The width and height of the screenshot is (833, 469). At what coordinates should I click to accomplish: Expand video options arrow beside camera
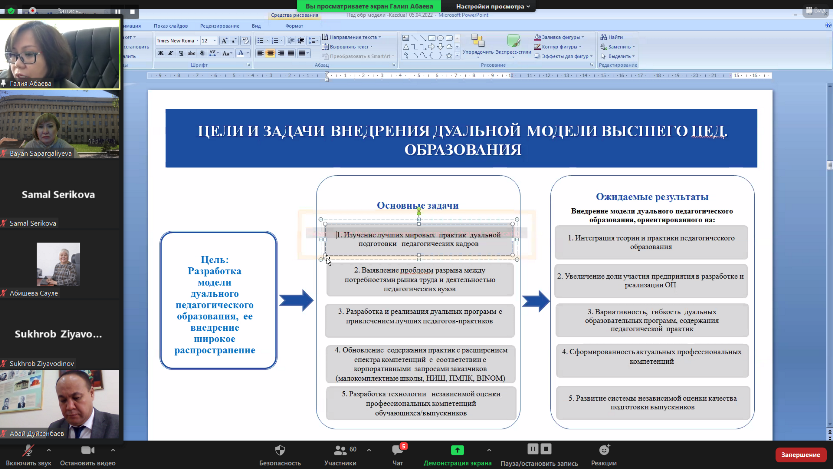pyautogui.click(x=113, y=448)
